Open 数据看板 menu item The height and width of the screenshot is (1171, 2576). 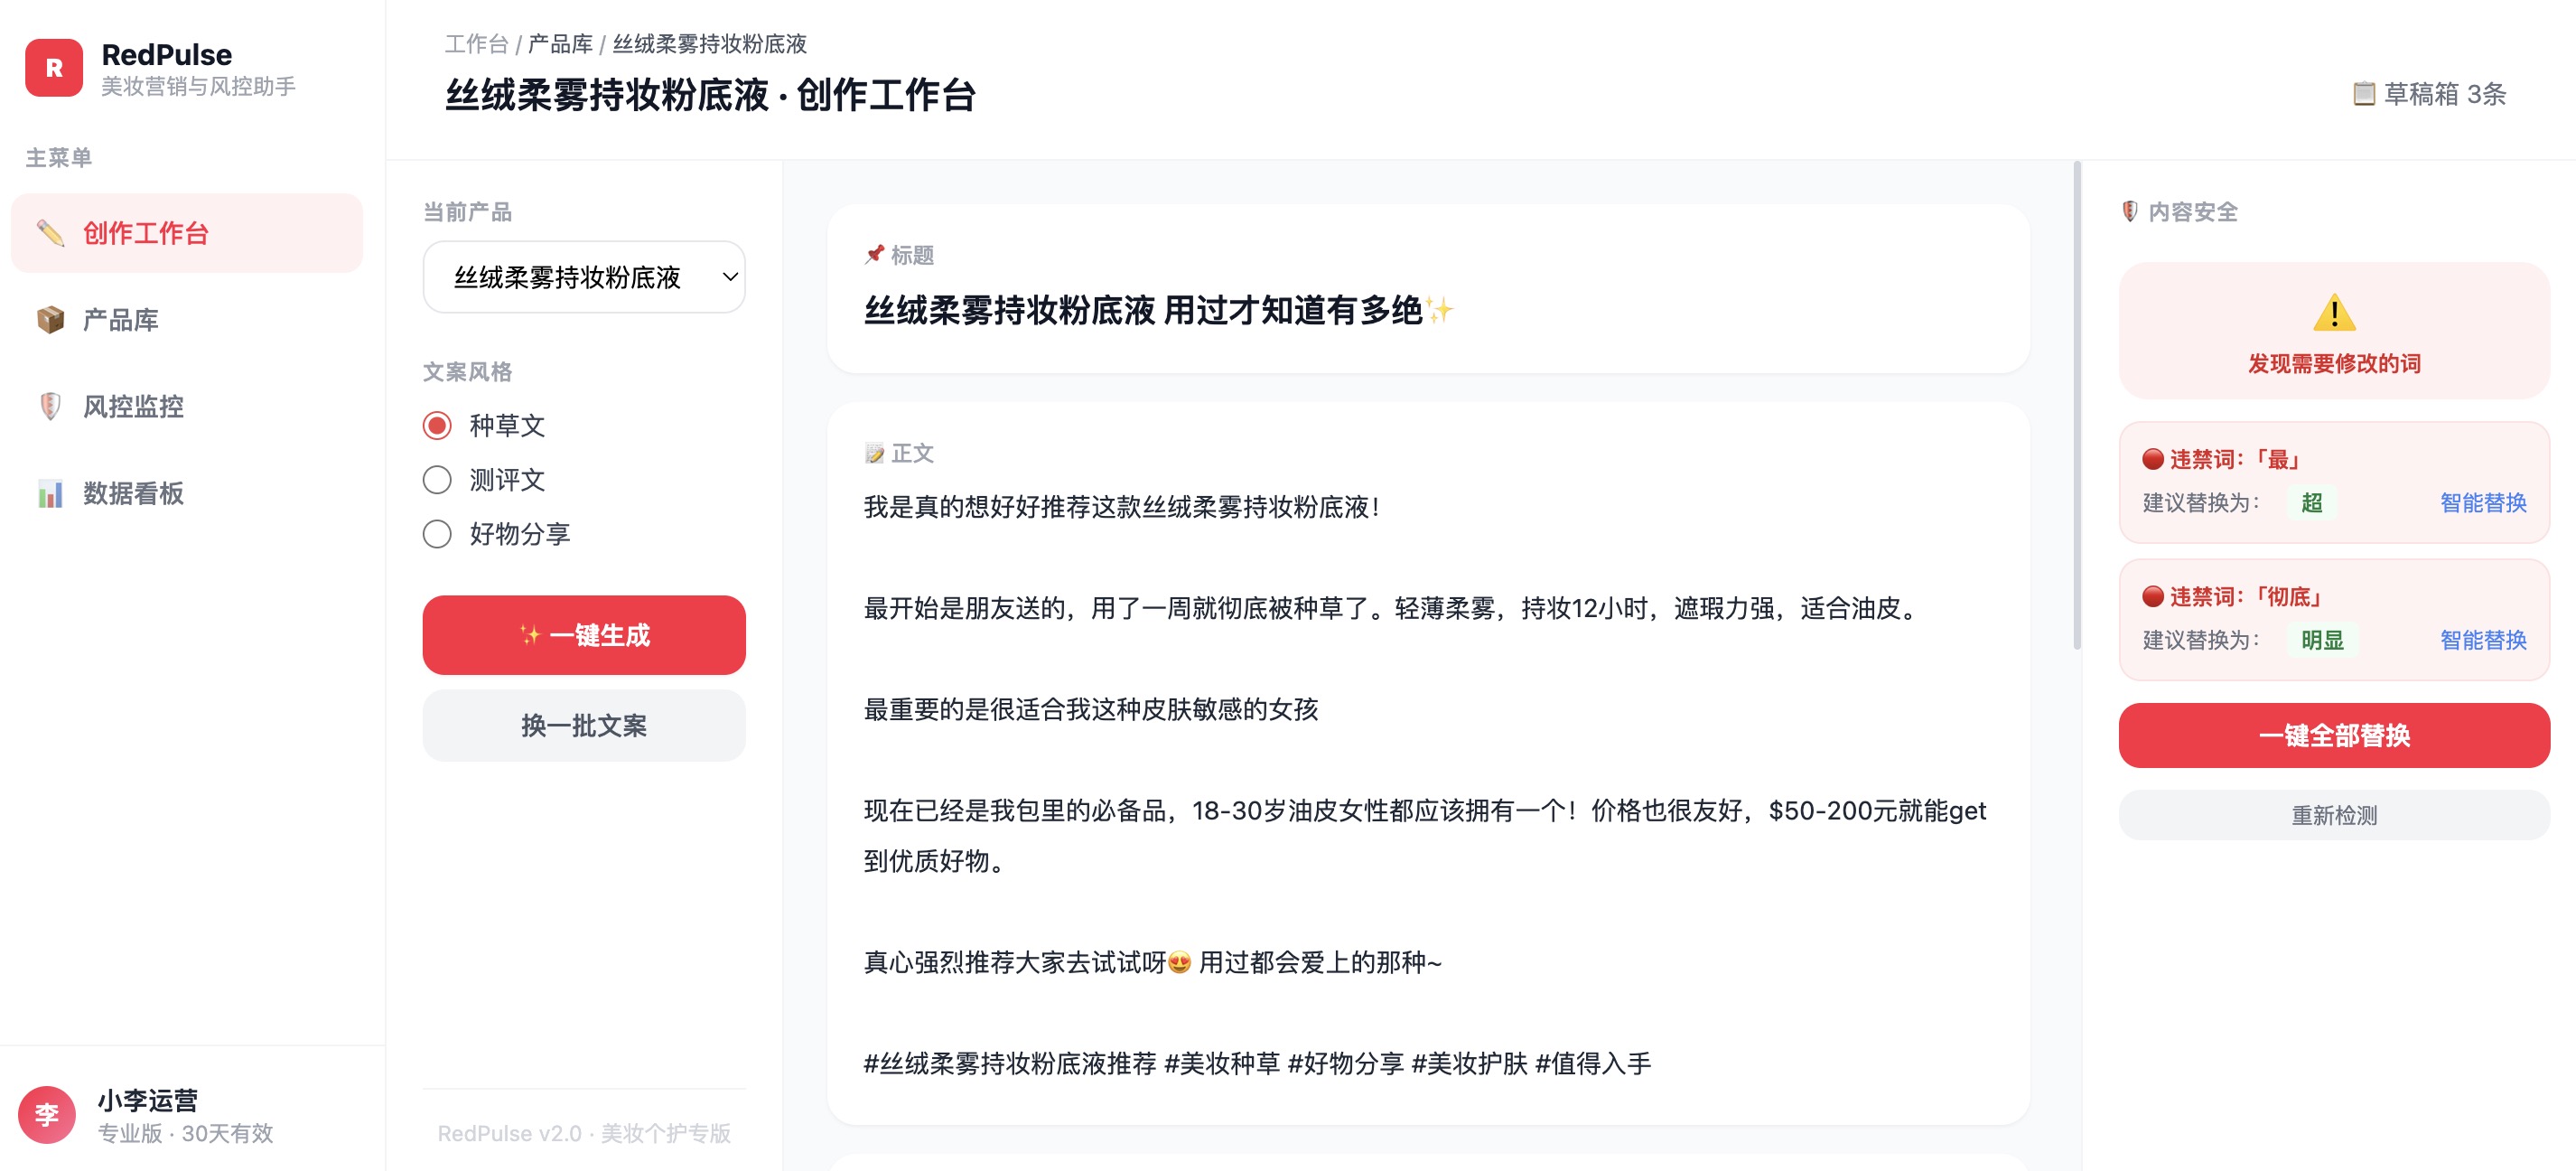187,493
